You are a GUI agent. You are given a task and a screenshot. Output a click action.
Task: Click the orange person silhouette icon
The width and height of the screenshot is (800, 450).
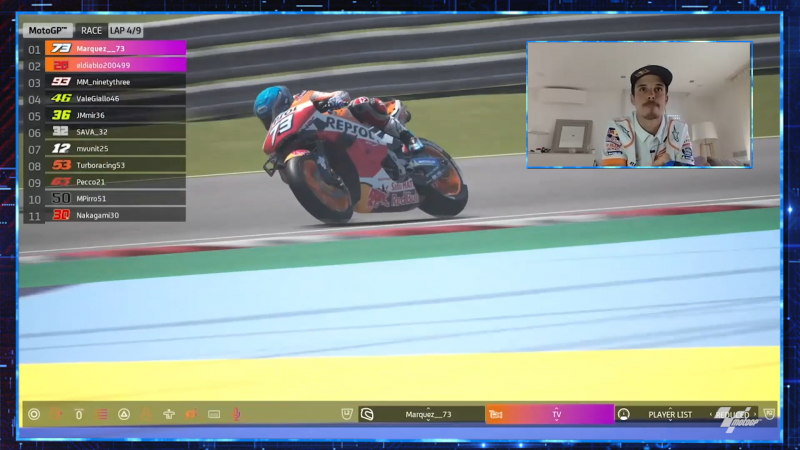146,414
